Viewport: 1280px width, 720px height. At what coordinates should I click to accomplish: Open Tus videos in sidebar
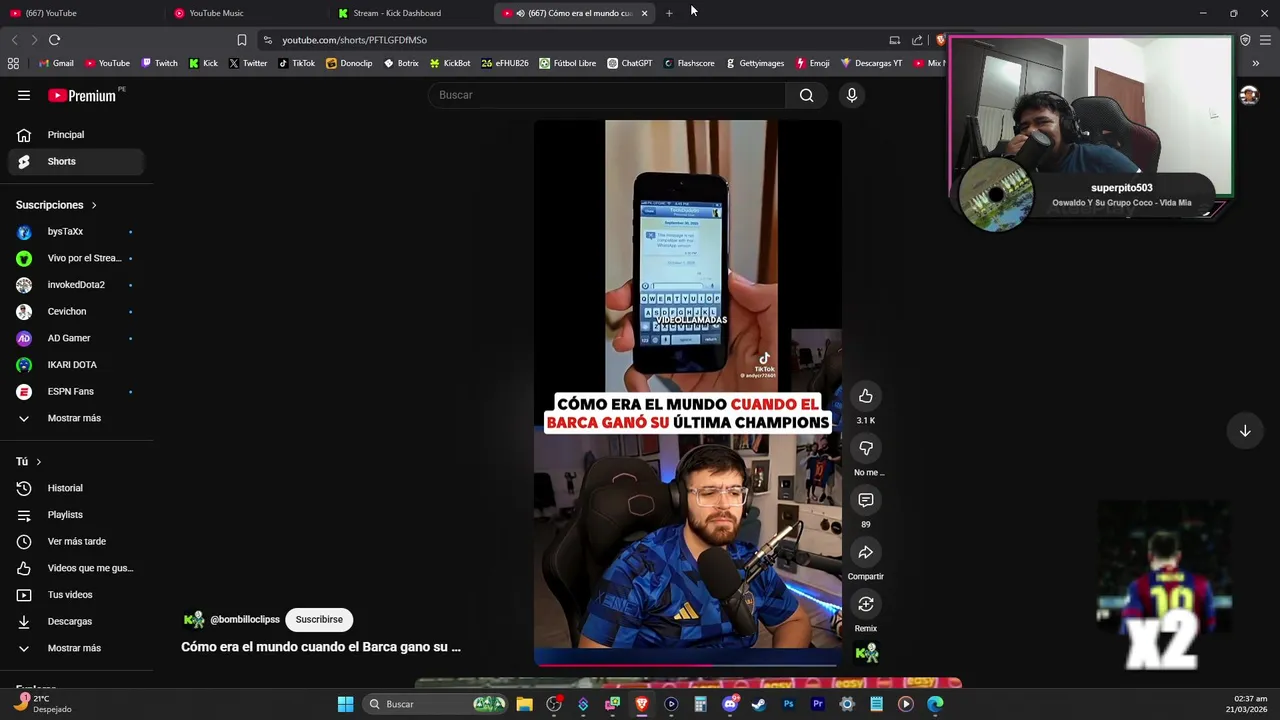coord(76,595)
